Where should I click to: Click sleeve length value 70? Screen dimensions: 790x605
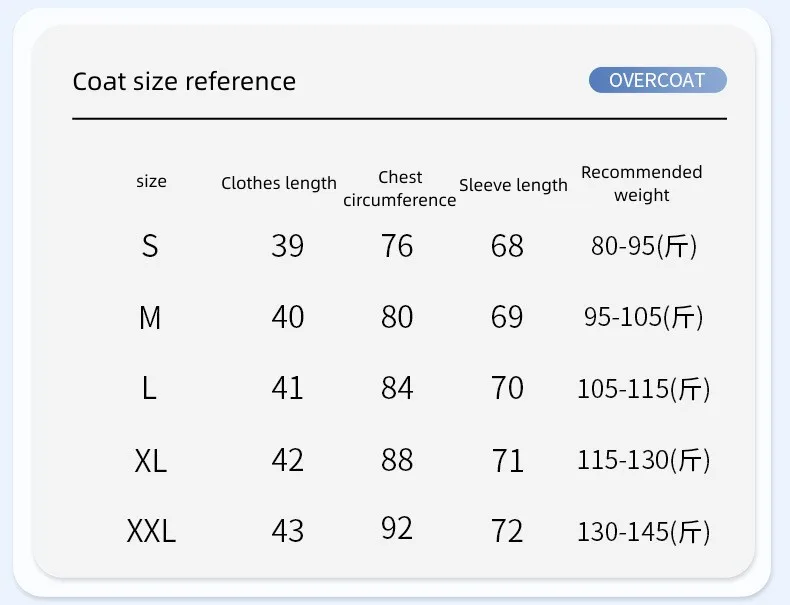[507, 388]
